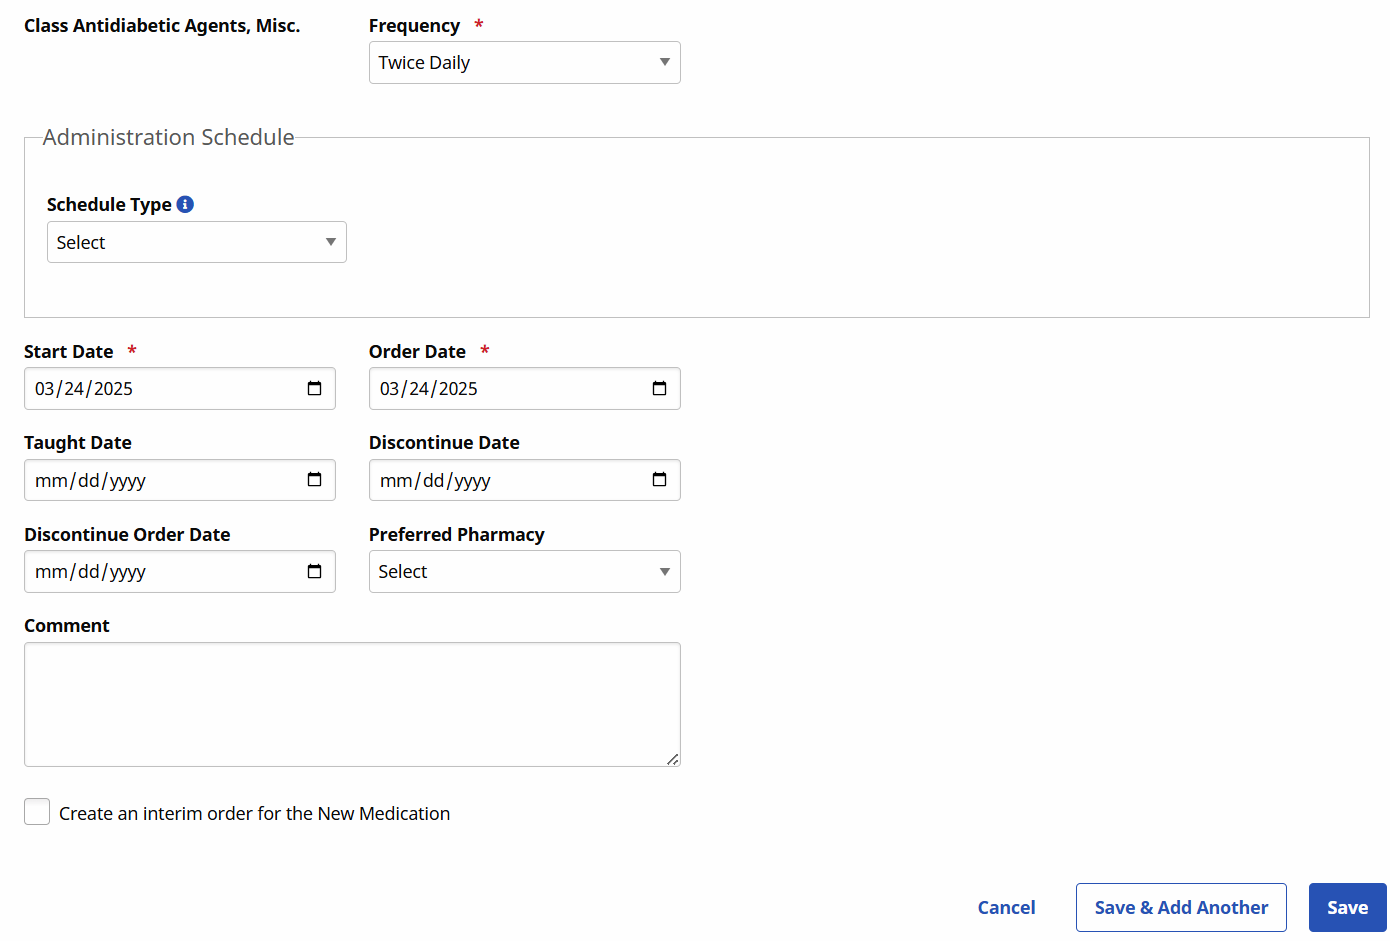Expand the Schedule Type Select dropdown
Image resolution: width=1390 pixels, height=941 pixels.
click(x=196, y=241)
